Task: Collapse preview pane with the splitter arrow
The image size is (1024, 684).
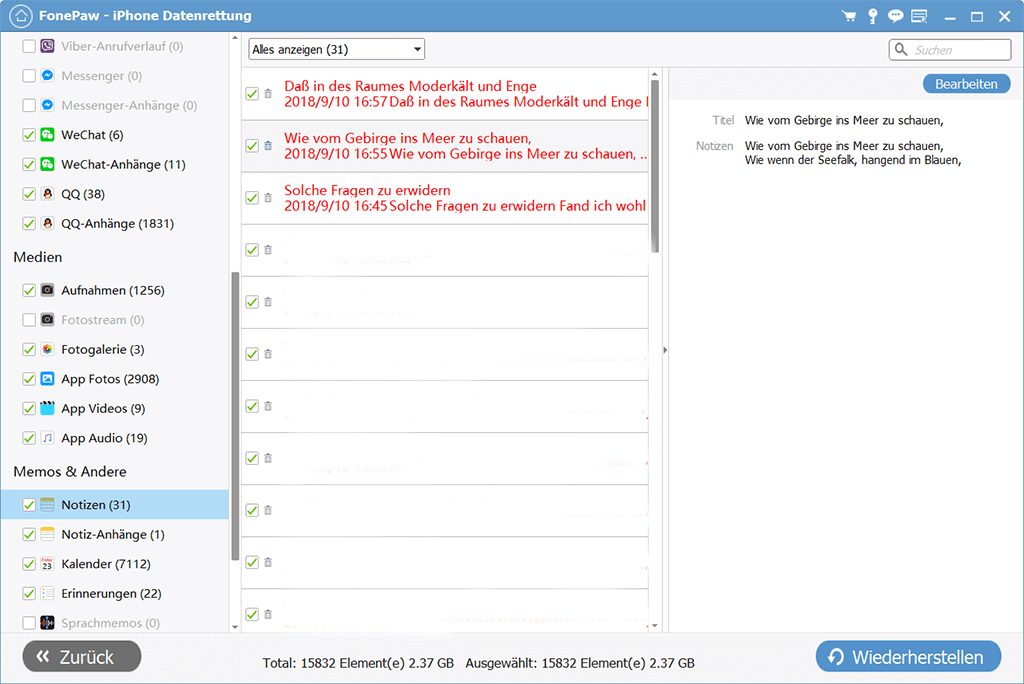Action: [x=665, y=350]
